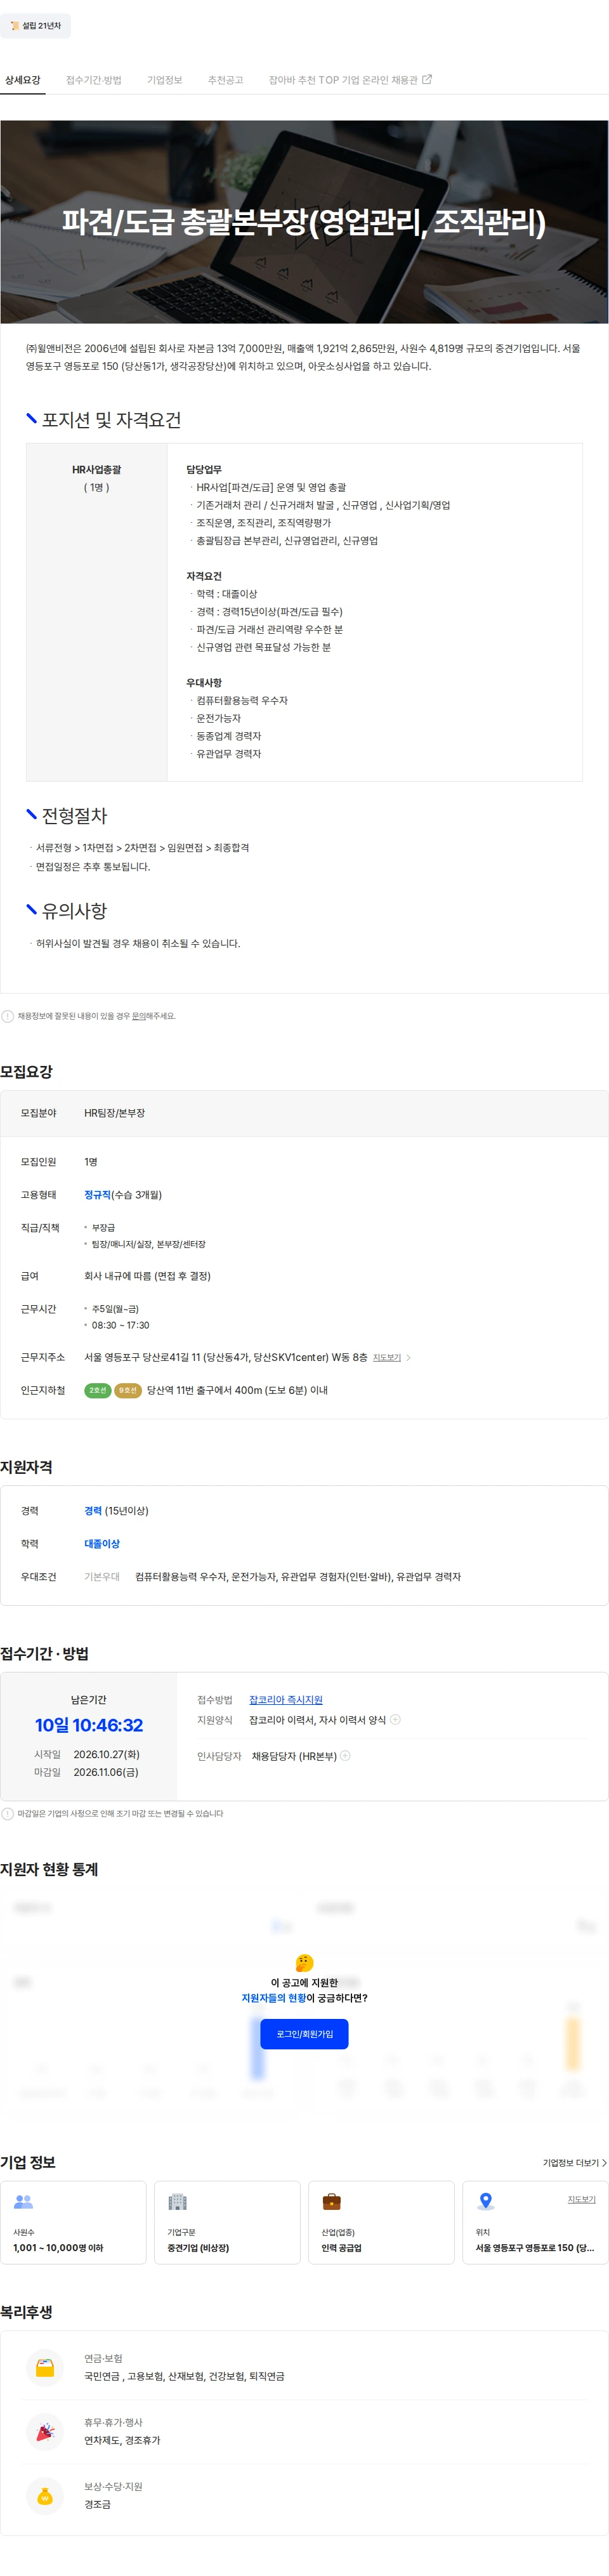This screenshot has height=2576, width=609.
Task: Click the HR팀장/본부장 recruitment field text
Action: coord(114,1113)
